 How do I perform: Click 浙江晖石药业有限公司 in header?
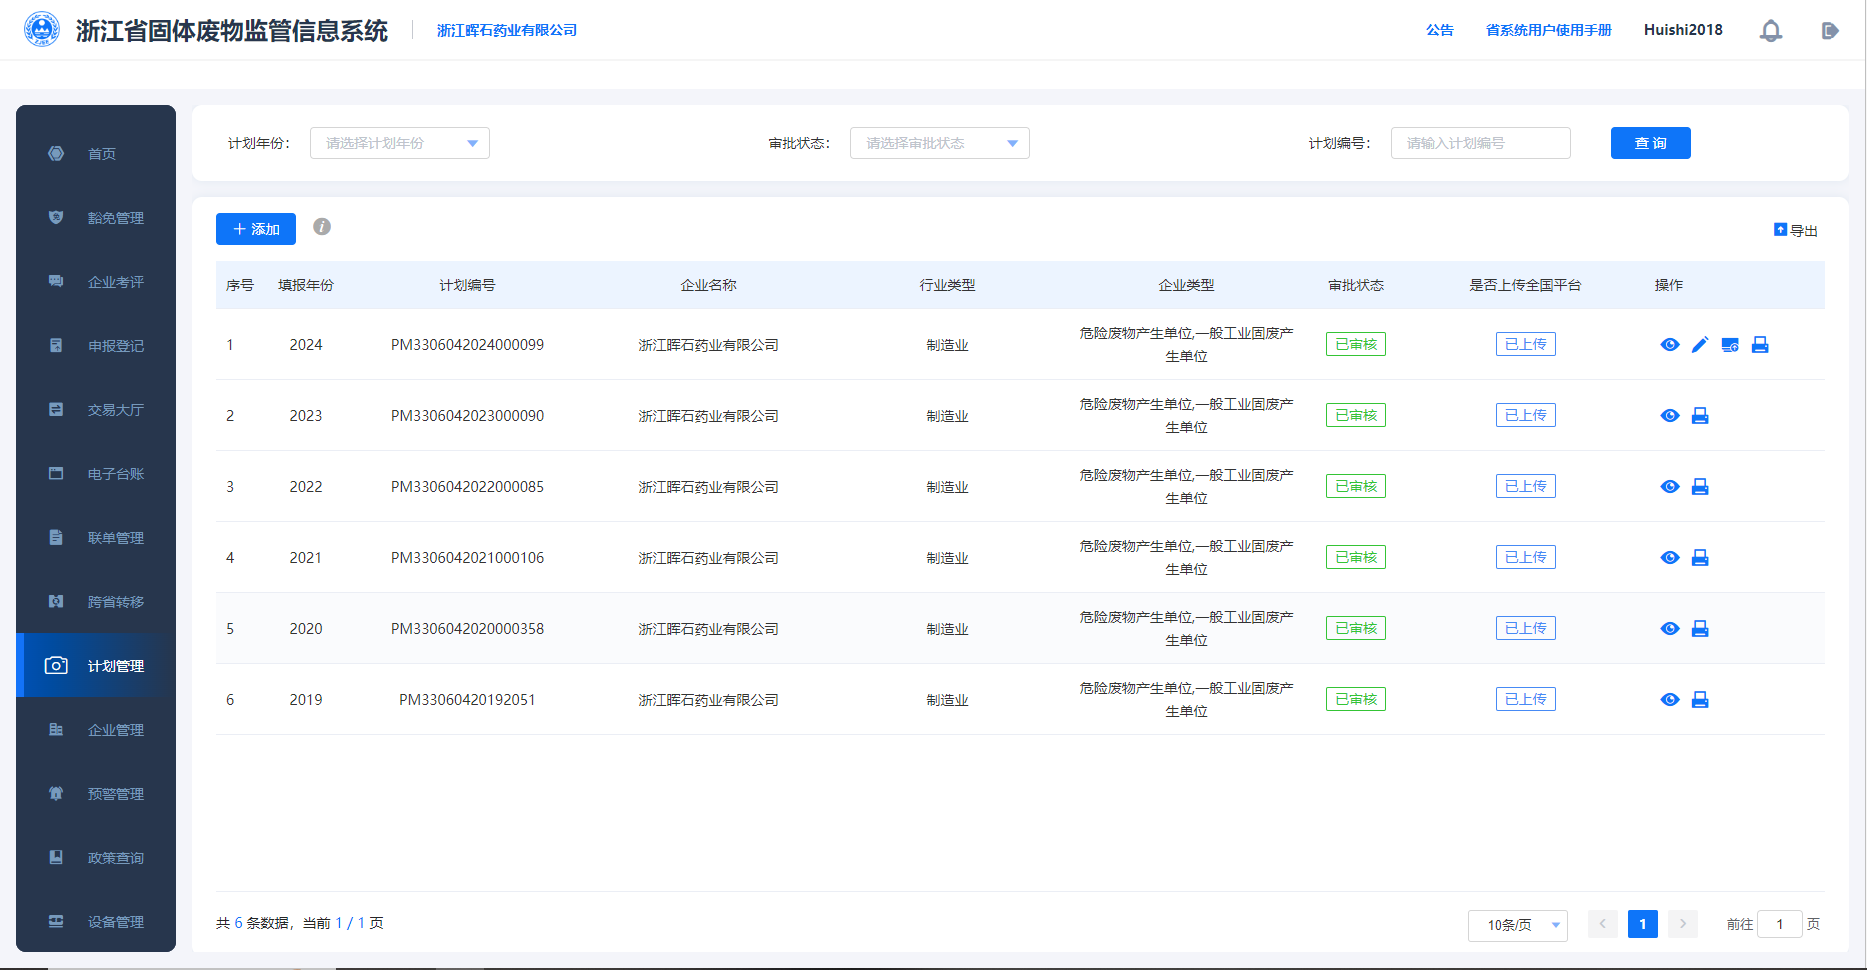[507, 31]
